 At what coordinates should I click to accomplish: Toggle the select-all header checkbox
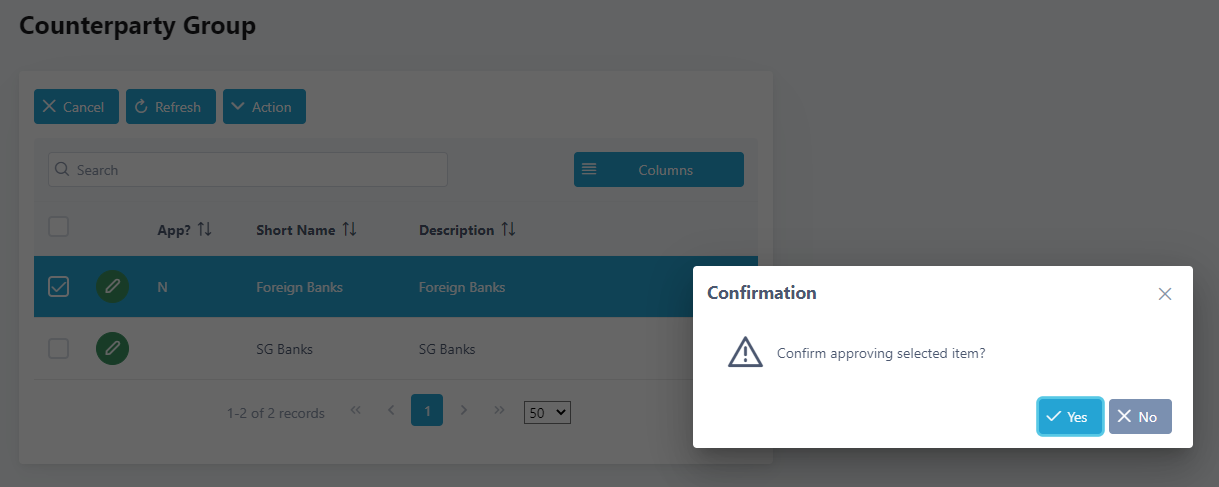59,227
